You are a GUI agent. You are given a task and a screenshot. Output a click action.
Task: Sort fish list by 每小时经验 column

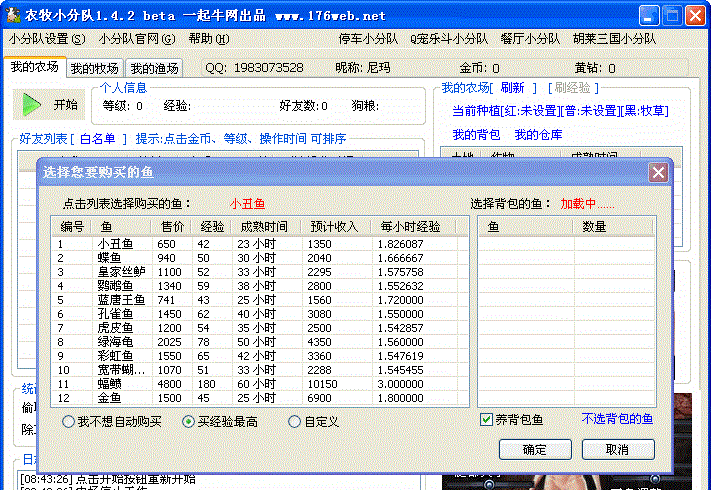pos(410,227)
